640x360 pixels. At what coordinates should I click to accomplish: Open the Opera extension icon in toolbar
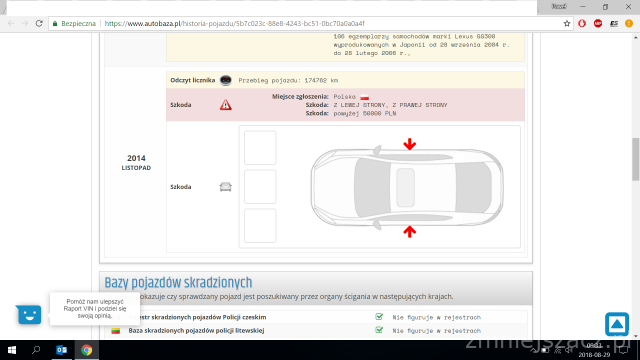coord(582,24)
